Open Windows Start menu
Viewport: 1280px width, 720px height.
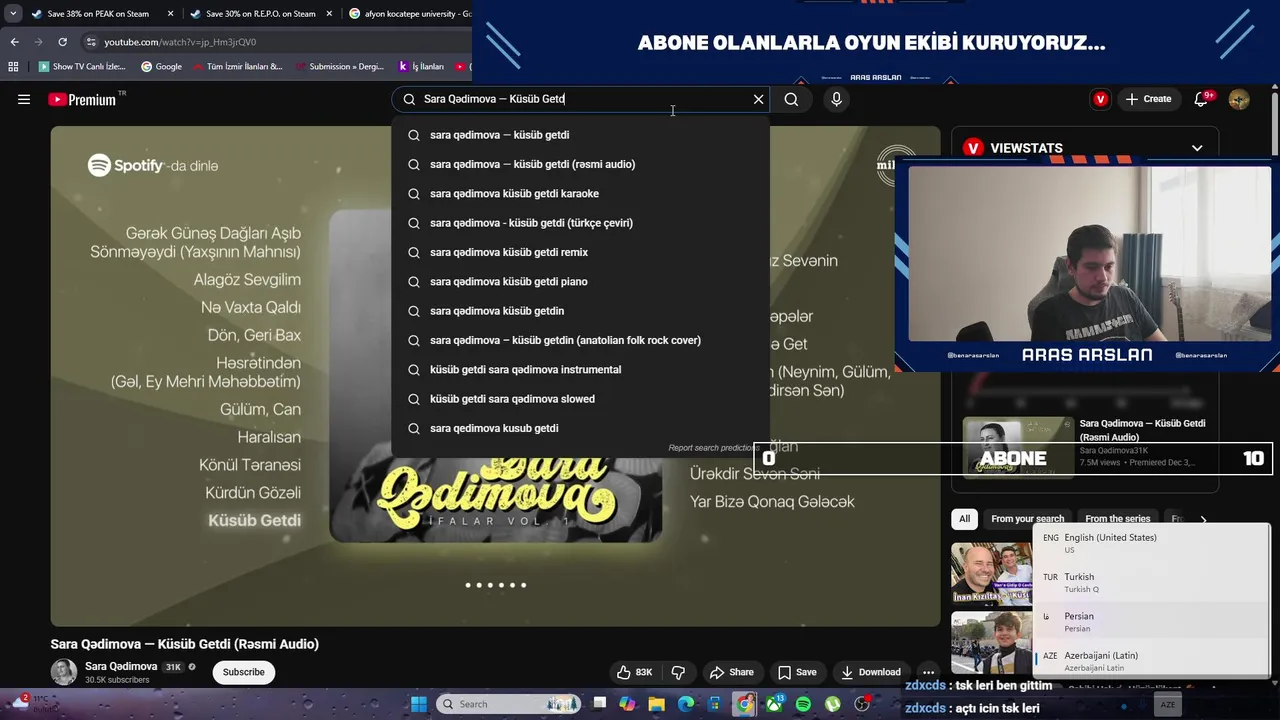(418, 704)
